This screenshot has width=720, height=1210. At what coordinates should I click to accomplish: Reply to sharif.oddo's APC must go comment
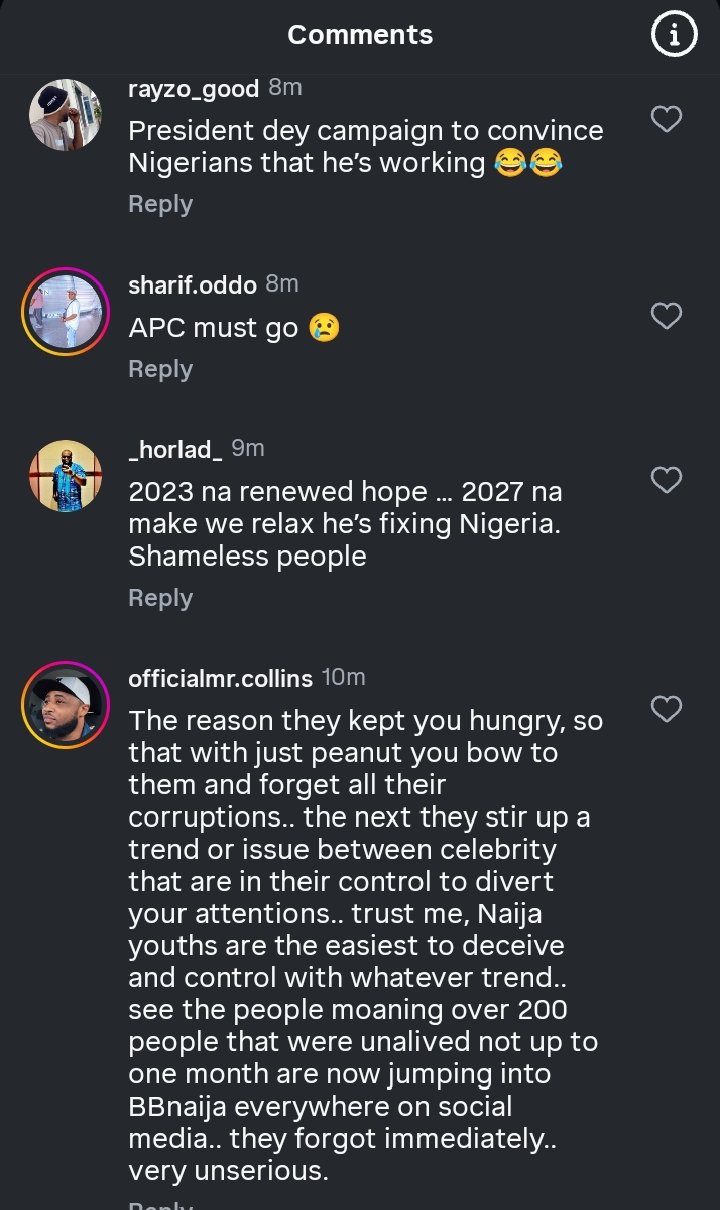pyautogui.click(x=160, y=369)
